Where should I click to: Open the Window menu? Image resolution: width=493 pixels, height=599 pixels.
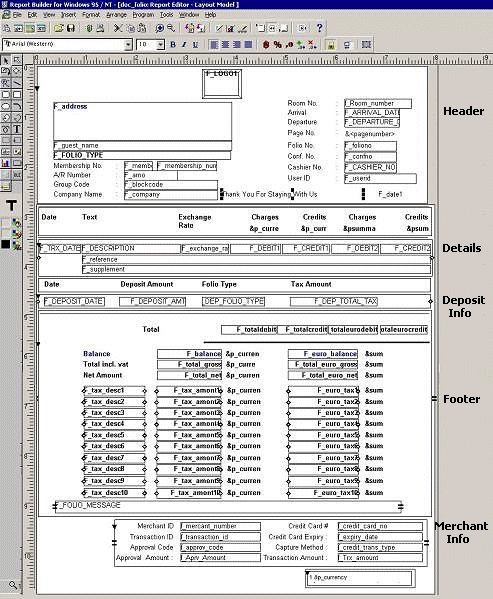(x=189, y=15)
